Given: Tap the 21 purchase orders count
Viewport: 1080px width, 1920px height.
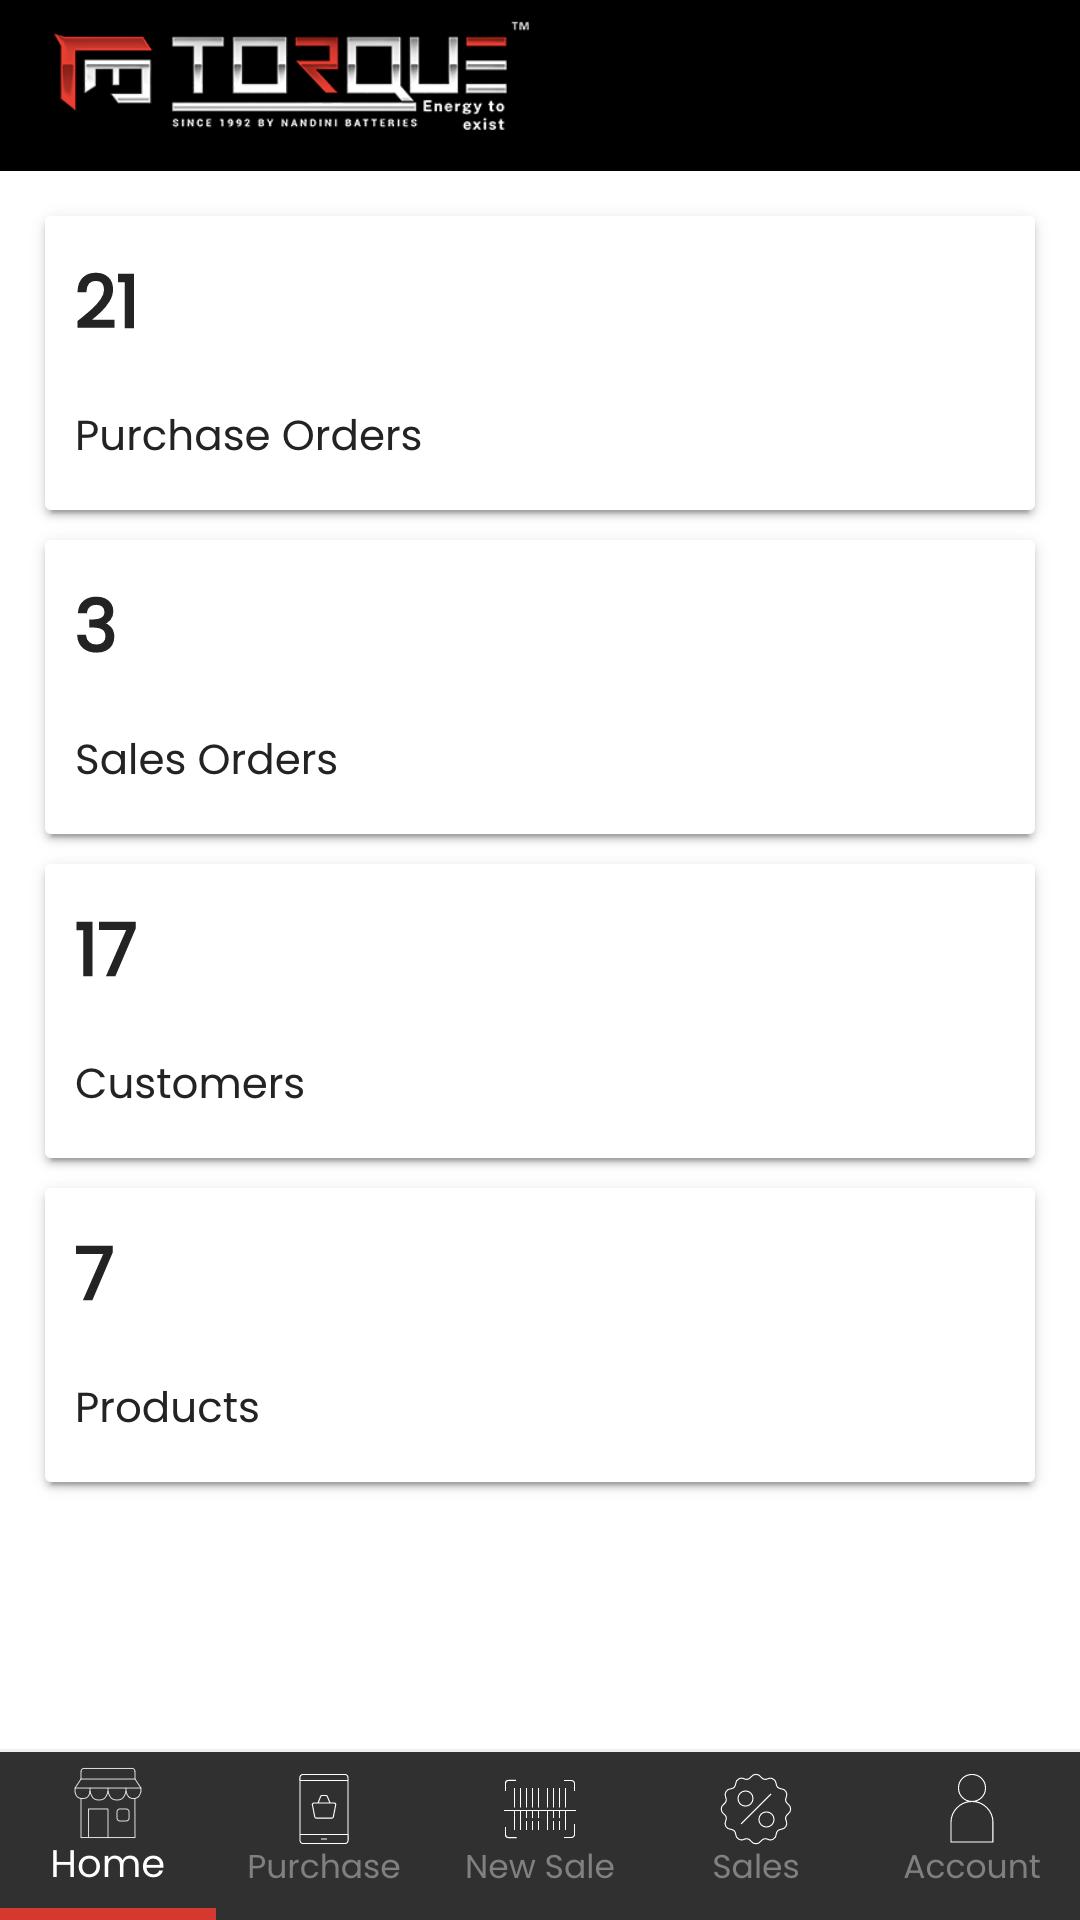Looking at the screenshot, I should [106, 302].
